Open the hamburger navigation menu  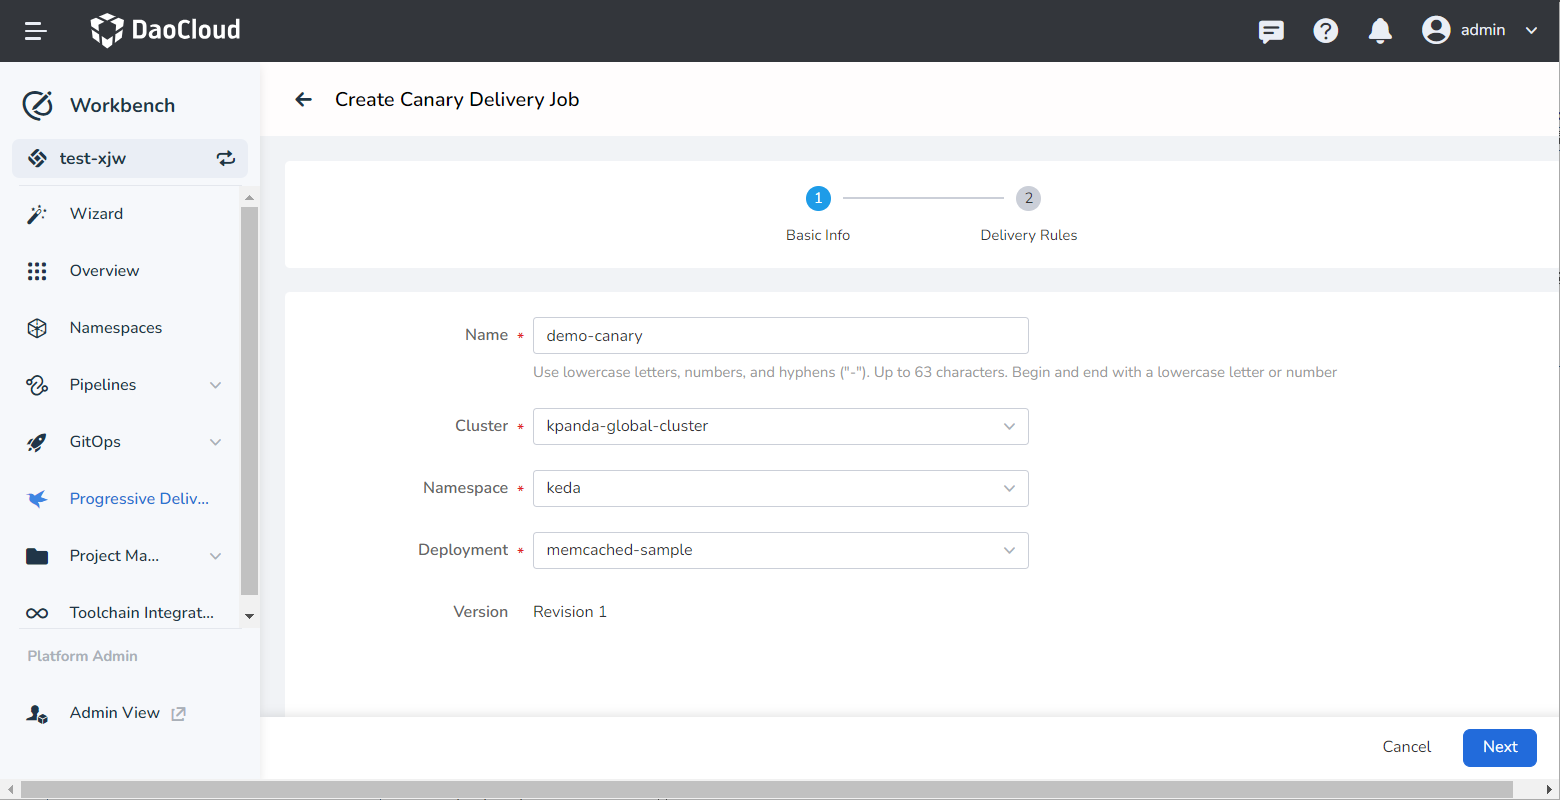click(x=35, y=30)
